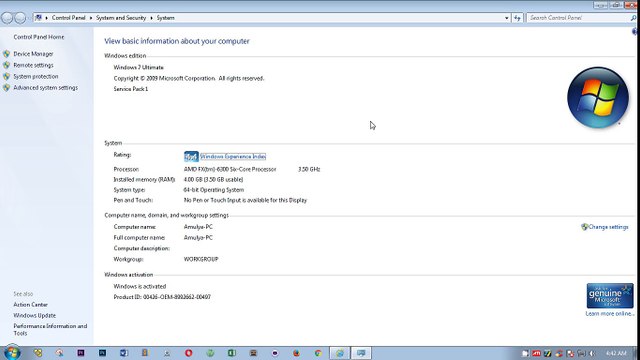Open Device Manager from the left sidebar

[33, 54]
